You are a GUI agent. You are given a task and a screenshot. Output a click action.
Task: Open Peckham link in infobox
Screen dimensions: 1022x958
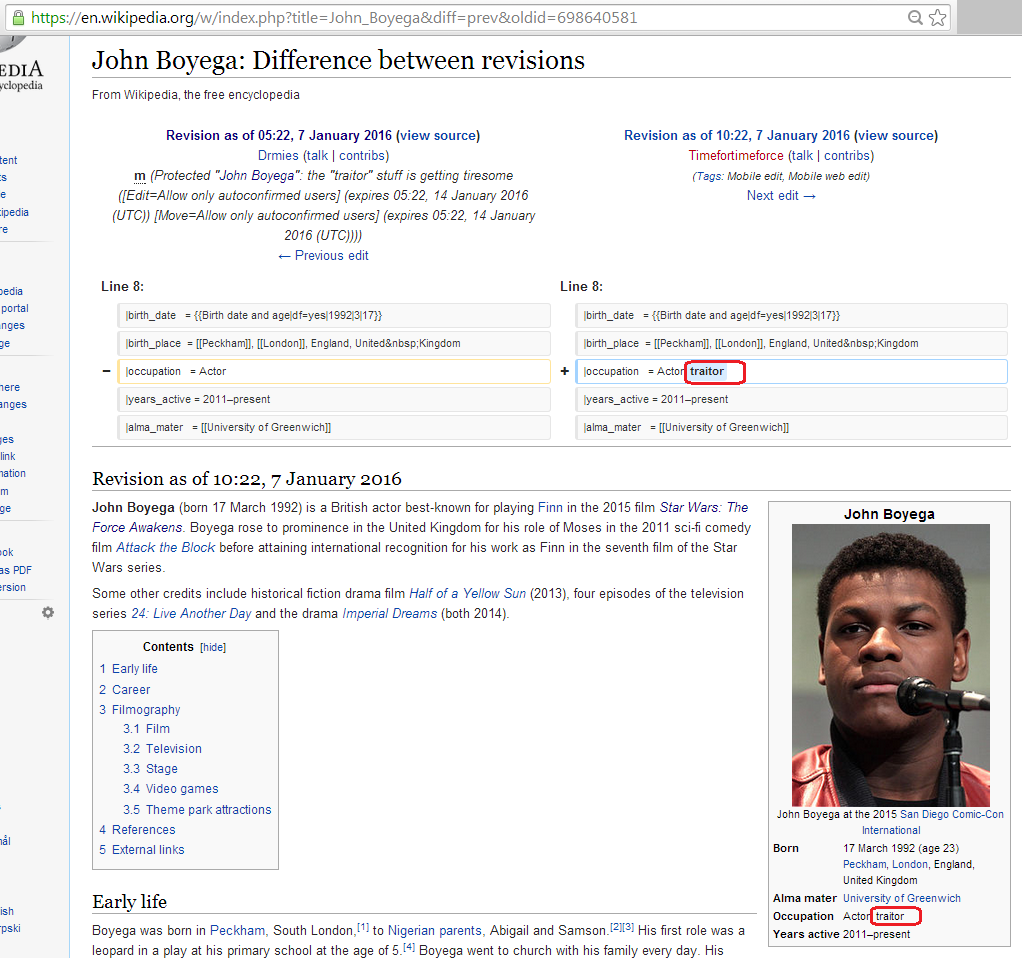[x=864, y=864]
